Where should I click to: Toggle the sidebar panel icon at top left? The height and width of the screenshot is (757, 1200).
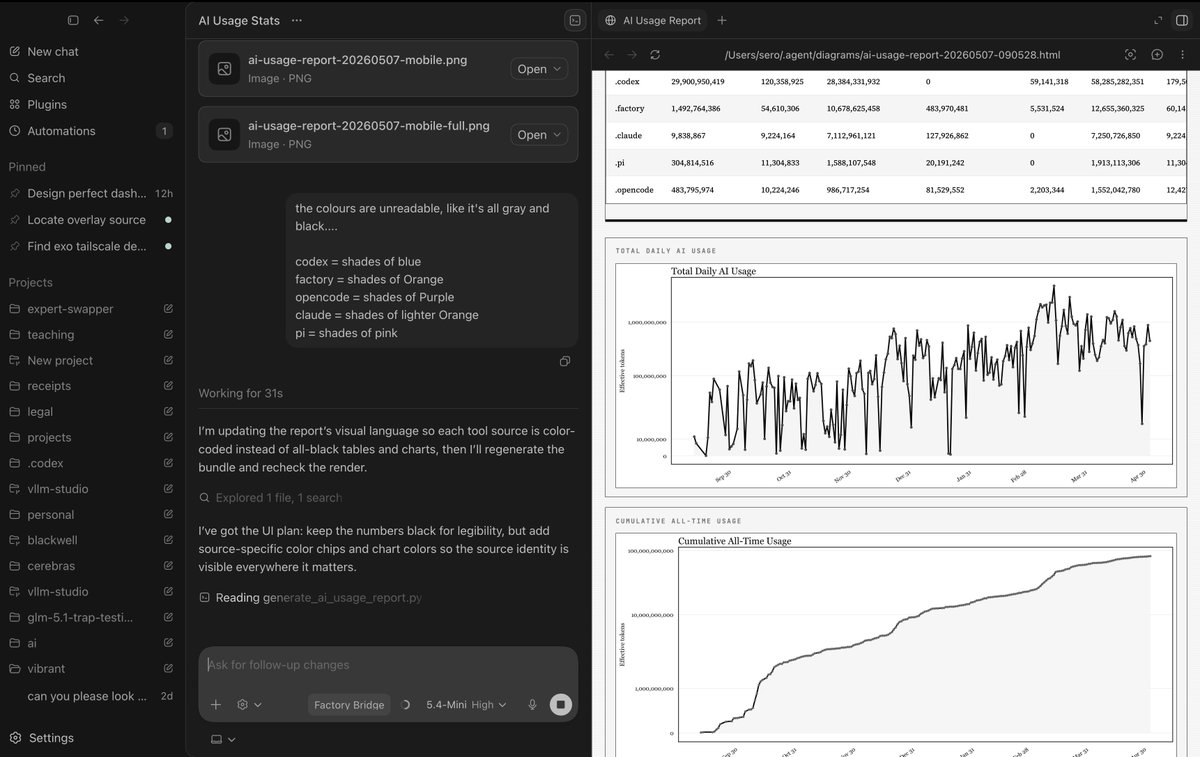73,20
